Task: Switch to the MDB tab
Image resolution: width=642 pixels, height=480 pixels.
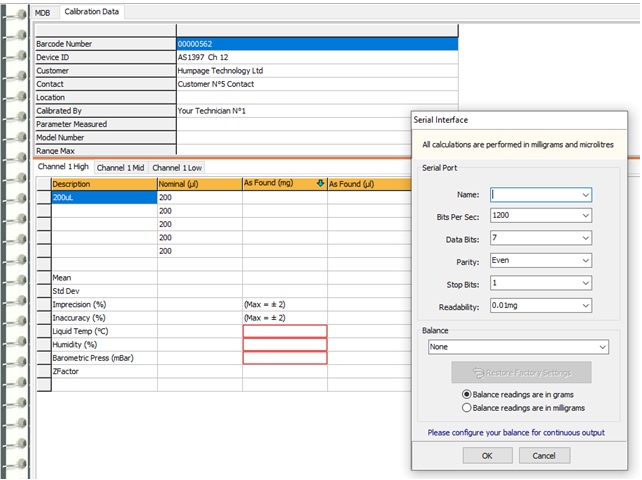Action: click(x=43, y=13)
